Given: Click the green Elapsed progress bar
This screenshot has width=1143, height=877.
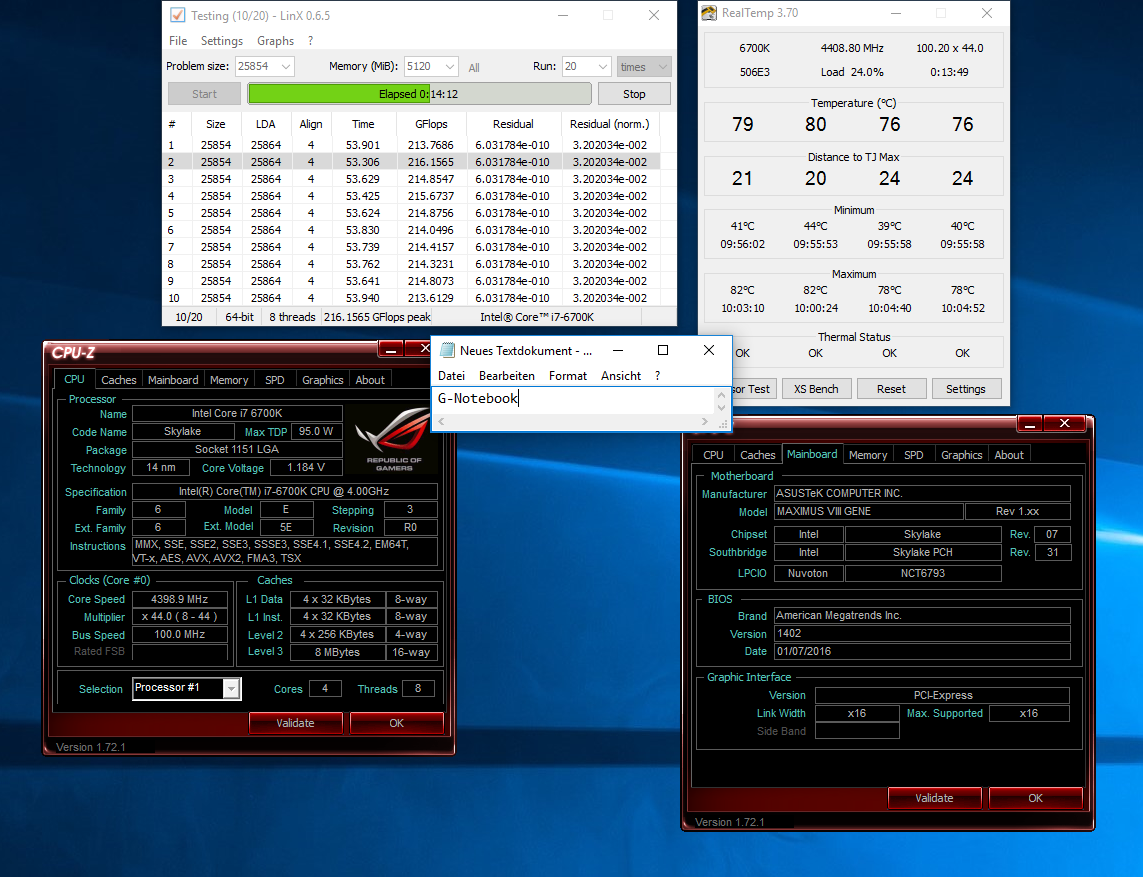Looking at the screenshot, I should click(x=419, y=94).
